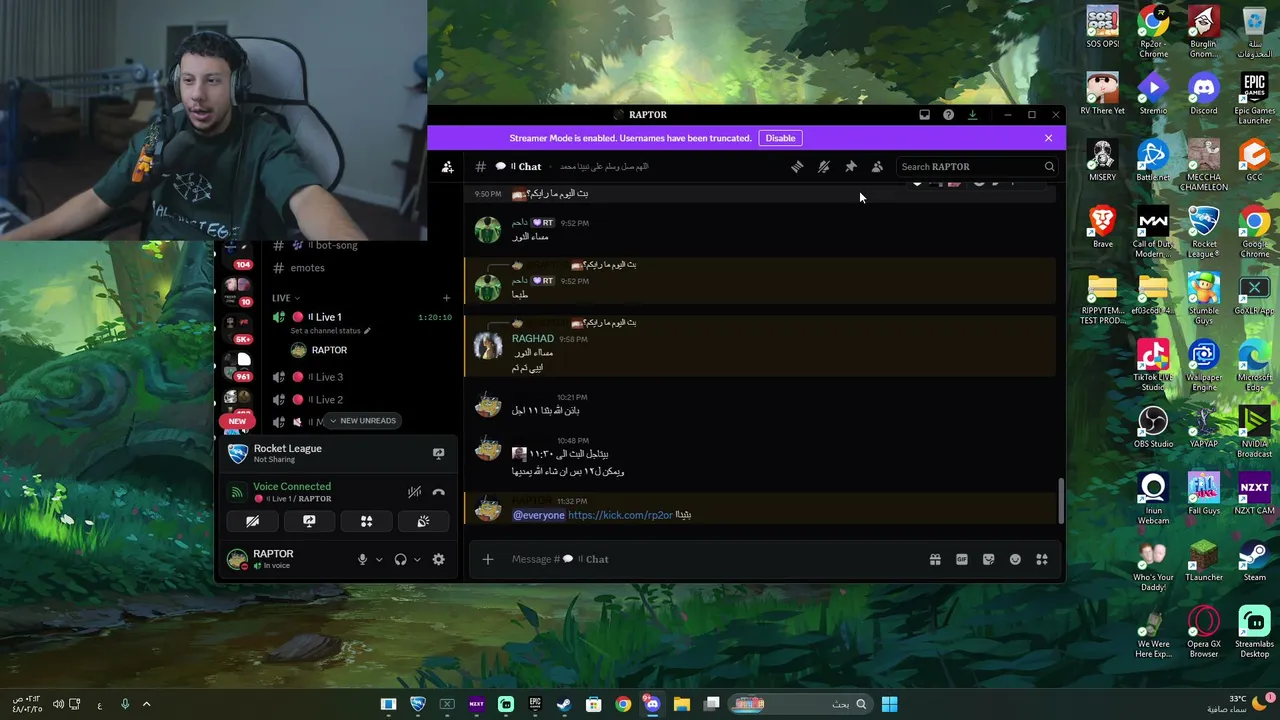Toggle noise suppression in voice panel

(414, 492)
